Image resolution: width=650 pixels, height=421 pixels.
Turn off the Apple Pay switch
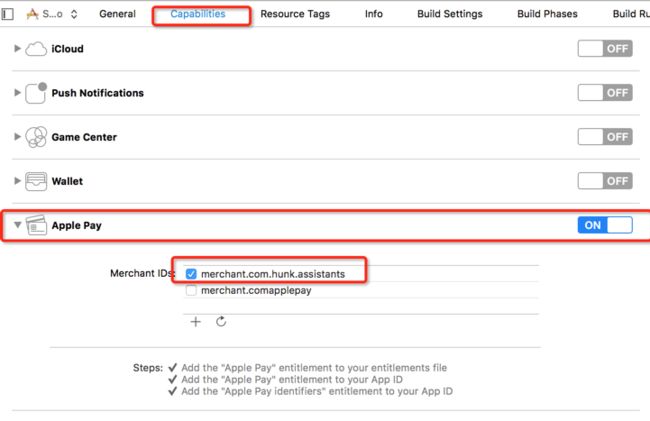pyautogui.click(x=605, y=225)
